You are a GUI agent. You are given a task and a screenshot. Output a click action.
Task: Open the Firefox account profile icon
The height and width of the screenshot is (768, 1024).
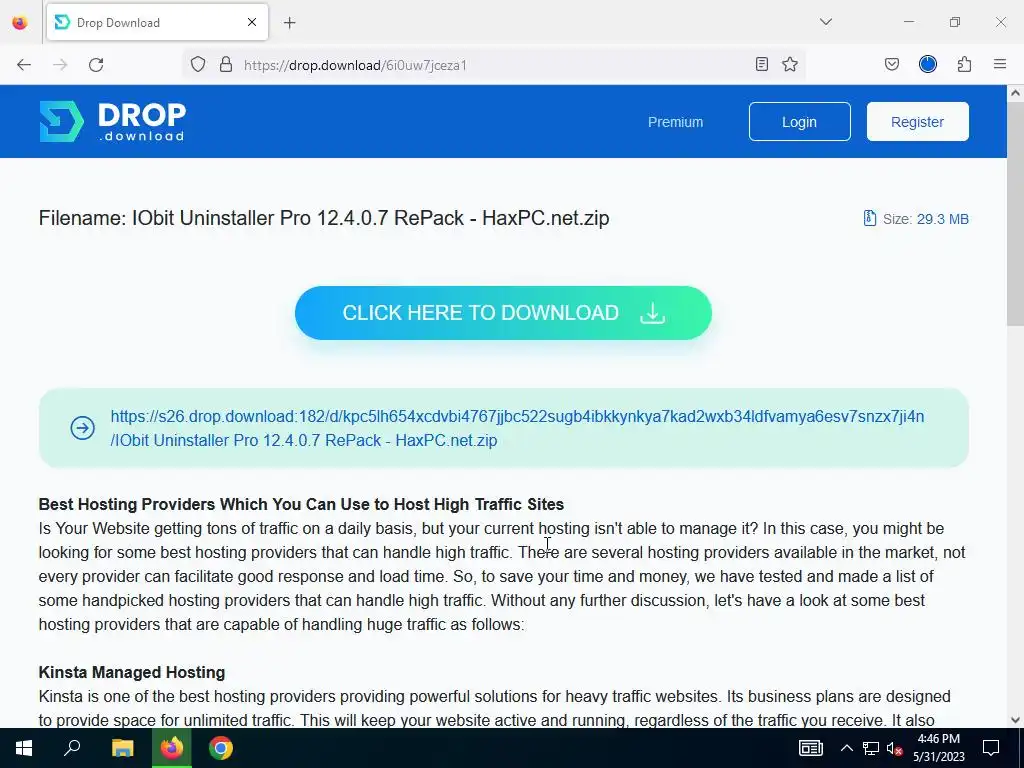coord(928,64)
